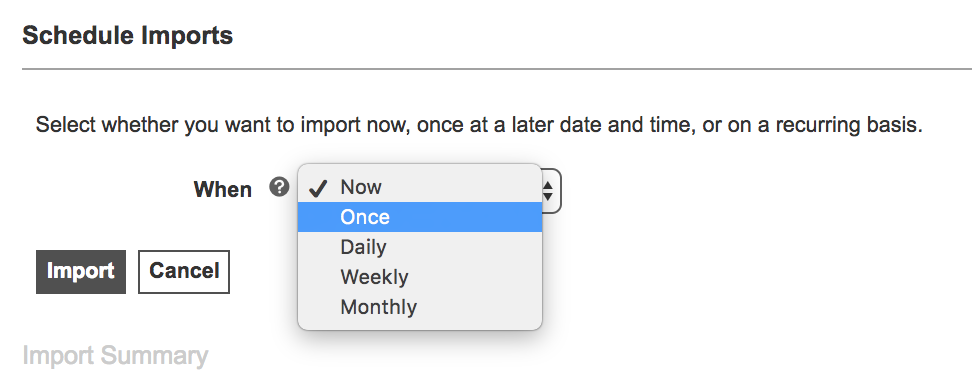972x382 pixels.
Task: Click the up arrow of When selector
Action: point(548,185)
